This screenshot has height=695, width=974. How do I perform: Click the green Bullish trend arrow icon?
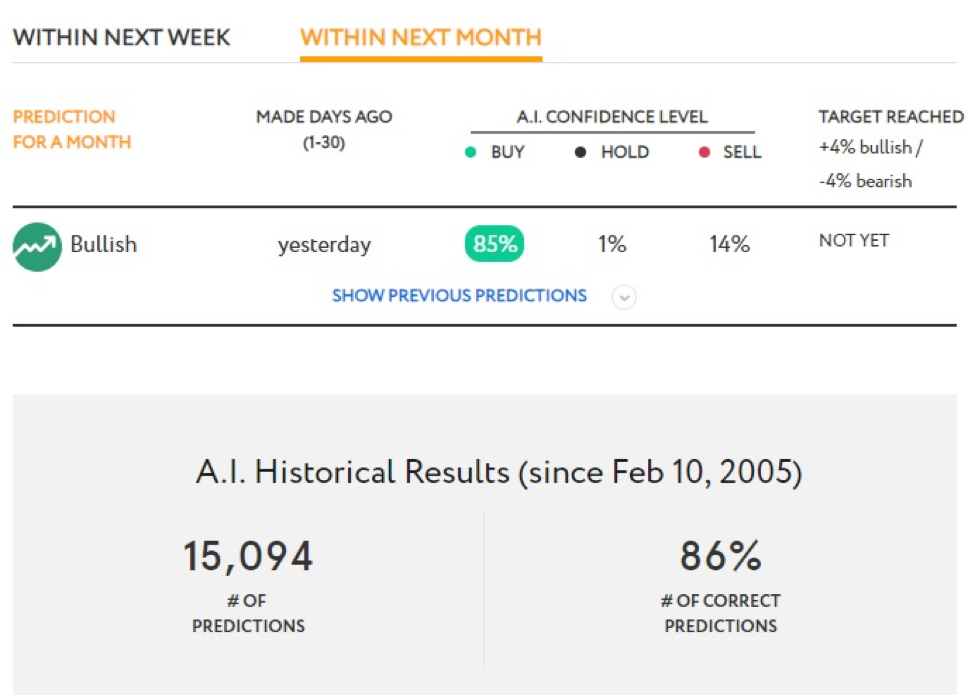(x=37, y=247)
